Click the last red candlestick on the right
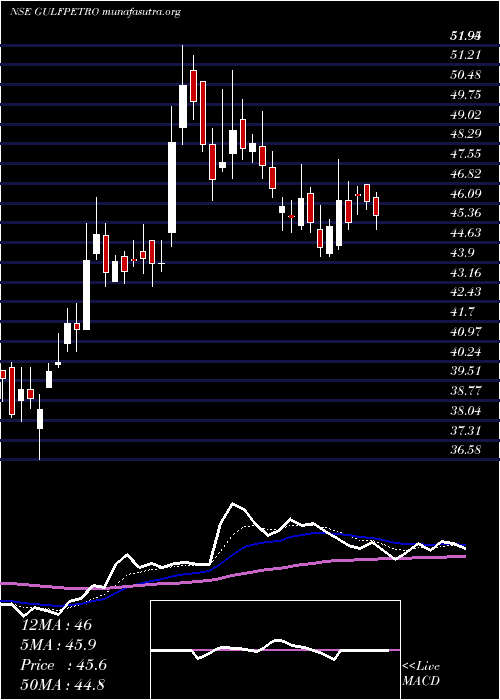Screen dimensions: 500x700 click(x=376, y=207)
